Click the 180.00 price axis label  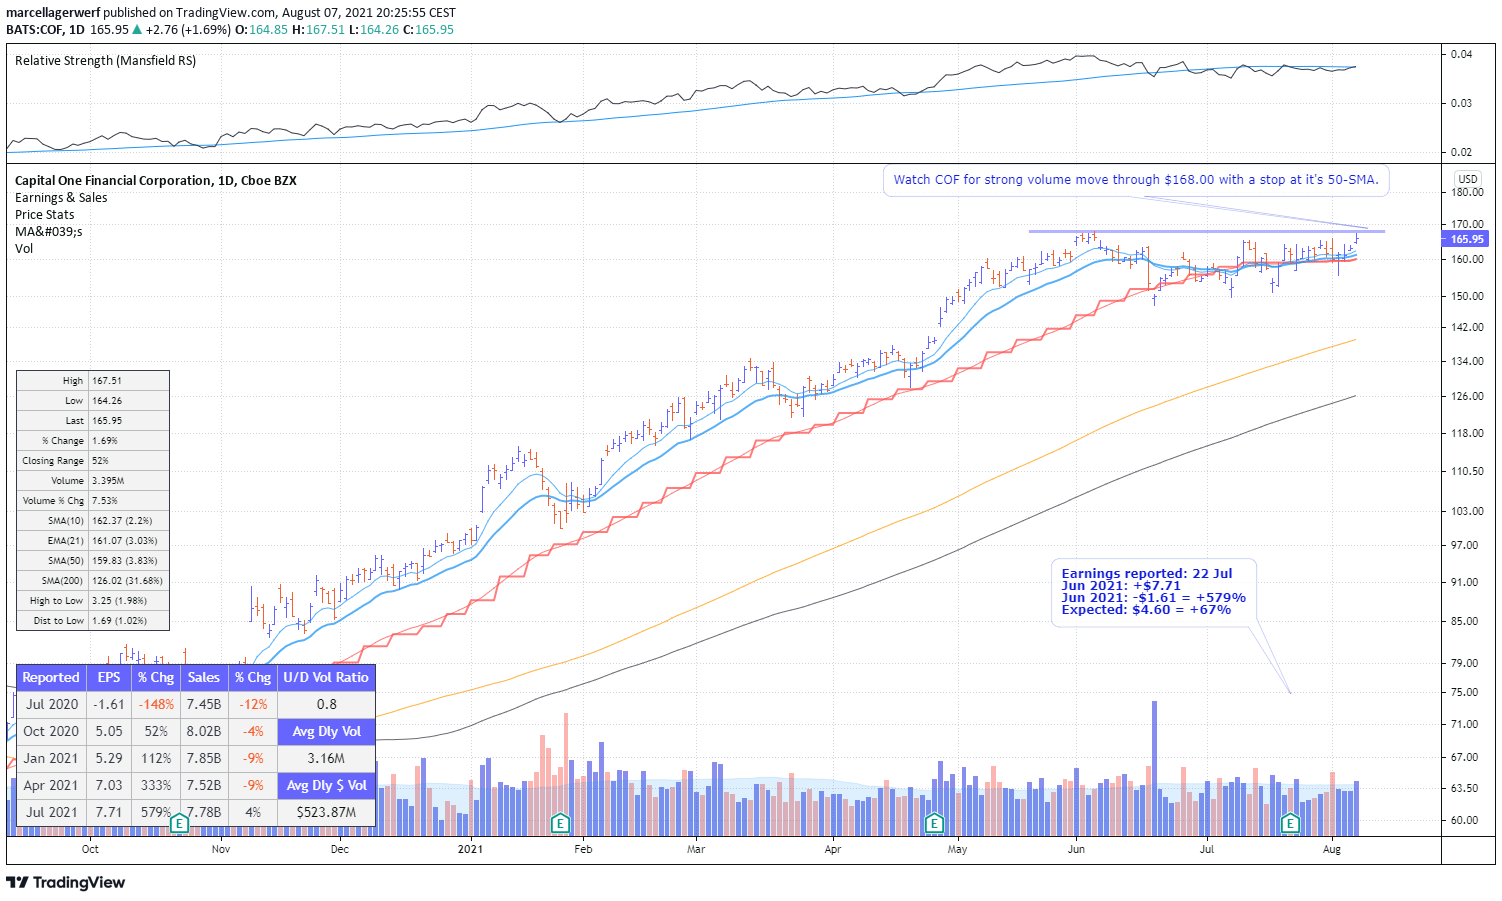(x=1467, y=193)
